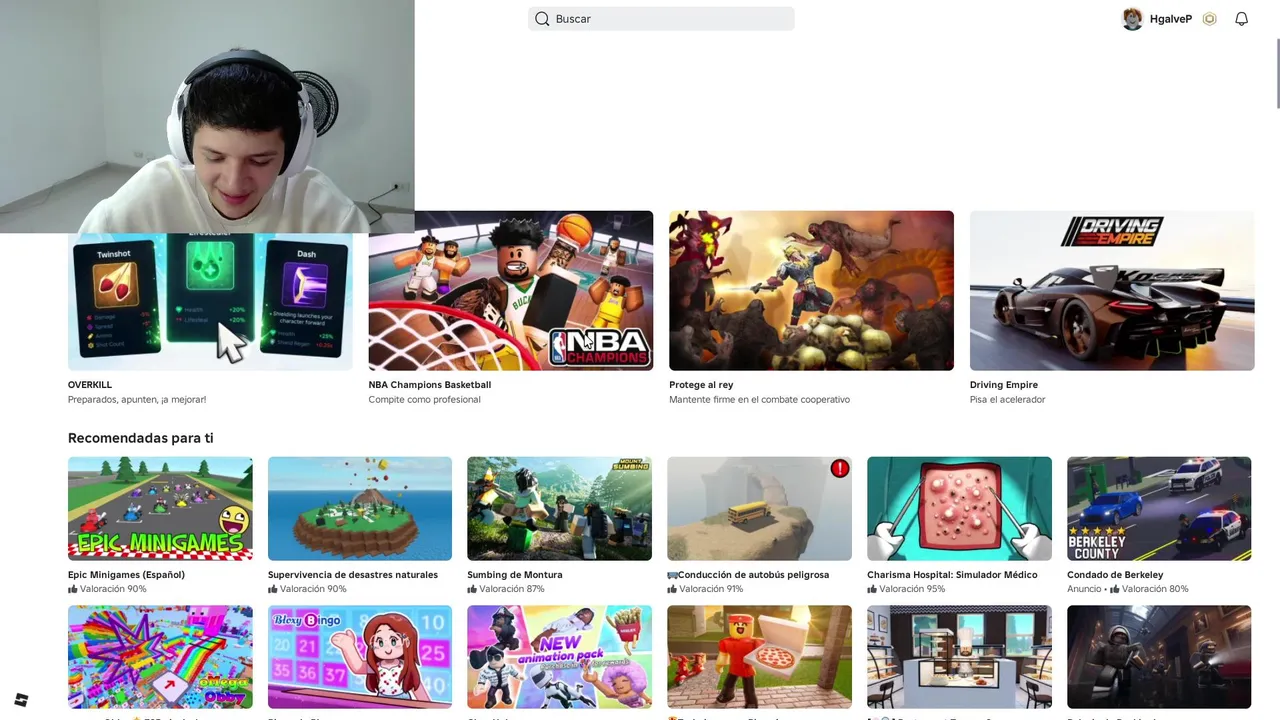Click 'Mantente firme en el combate cooperativo' text
1280x720 pixels.
(x=759, y=400)
